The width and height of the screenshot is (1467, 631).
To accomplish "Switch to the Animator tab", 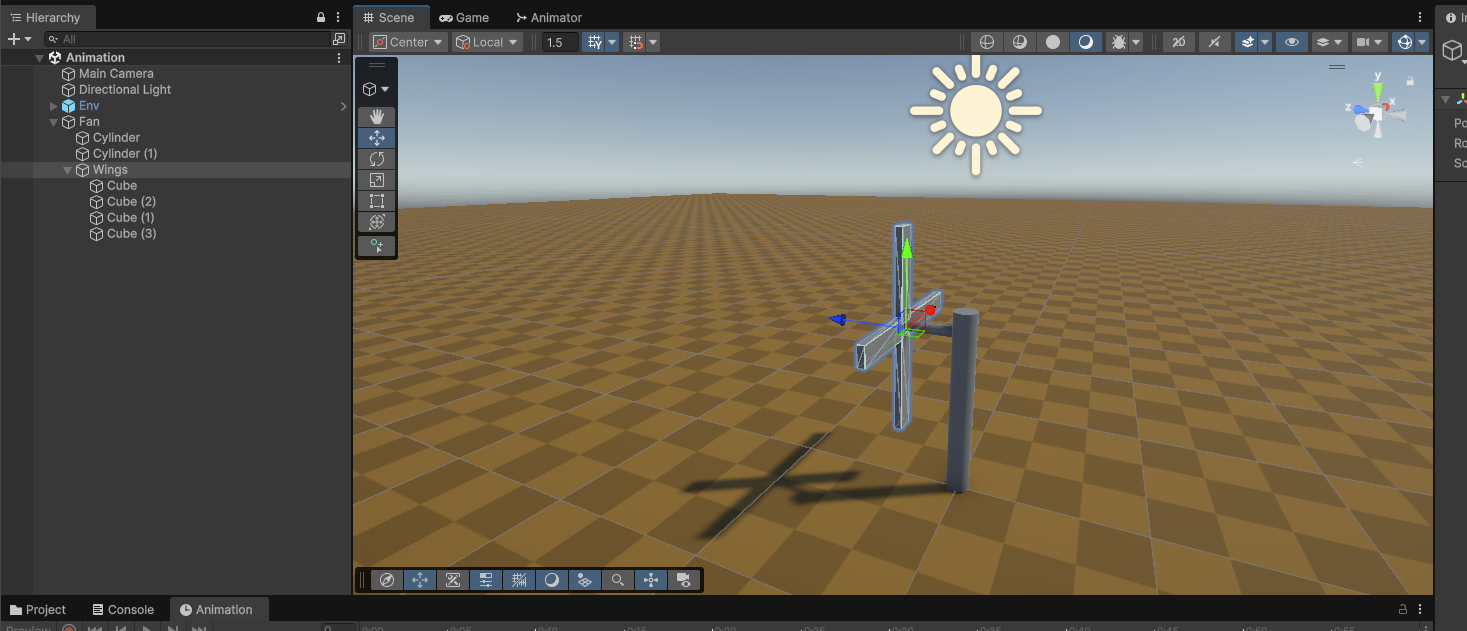I will pyautogui.click(x=548, y=18).
